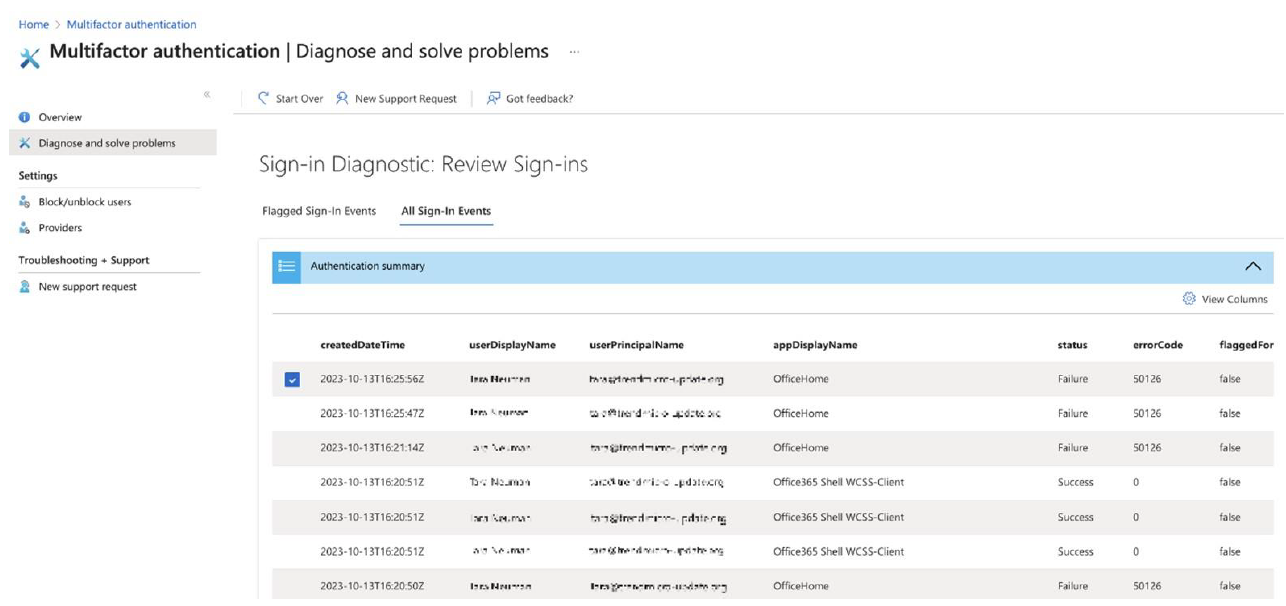Switch to the Flagged Sign-In Events tab
Screen dimensions: 1286x606
click(x=319, y=211)
